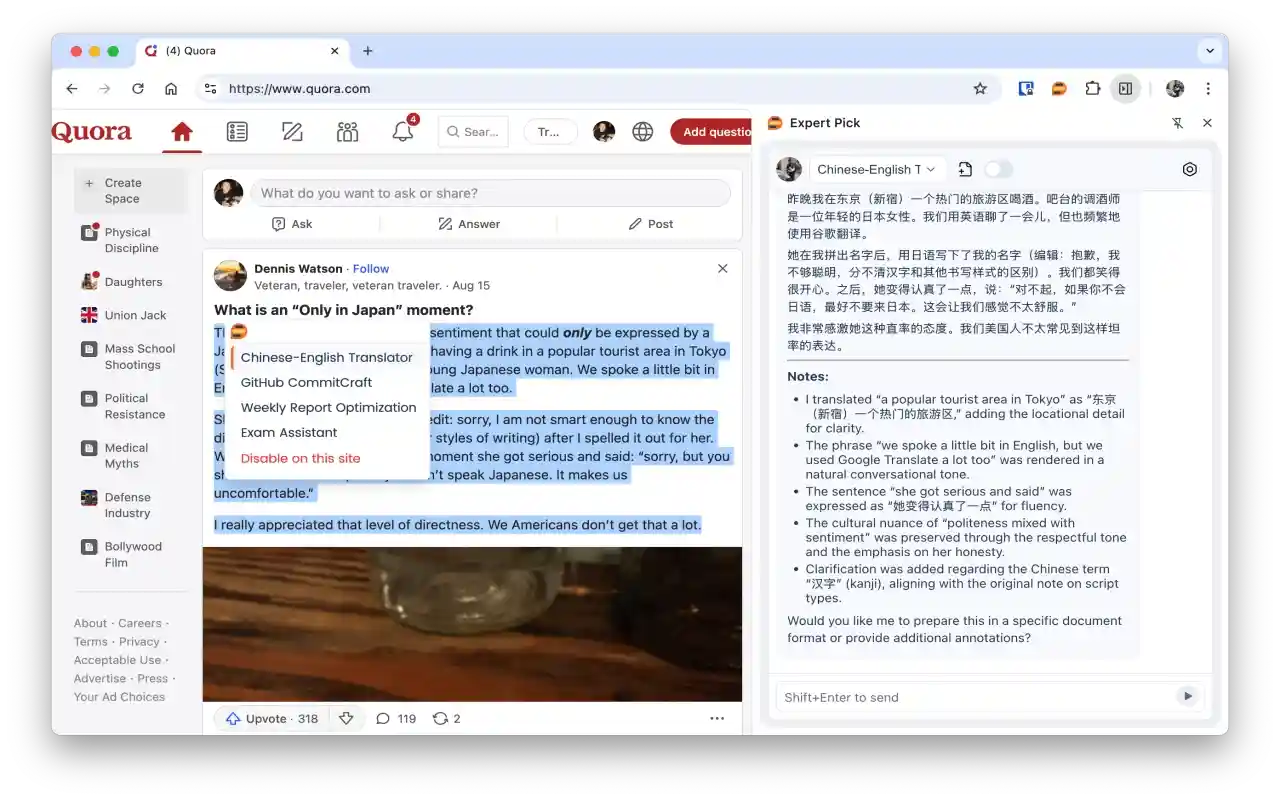The width and height of the screenshot is (1280, 800).
Task: Open the browser Extensions puzzle icon
Action: (x=1092, y=89)
